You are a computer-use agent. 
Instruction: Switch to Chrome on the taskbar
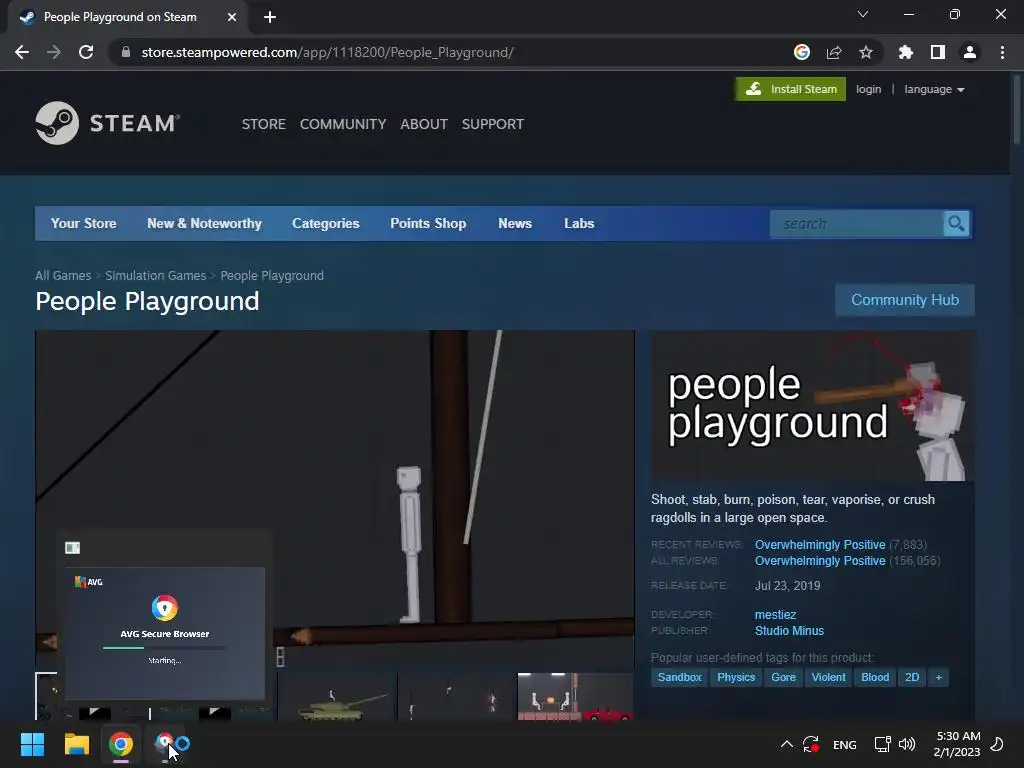pos(121,744)
